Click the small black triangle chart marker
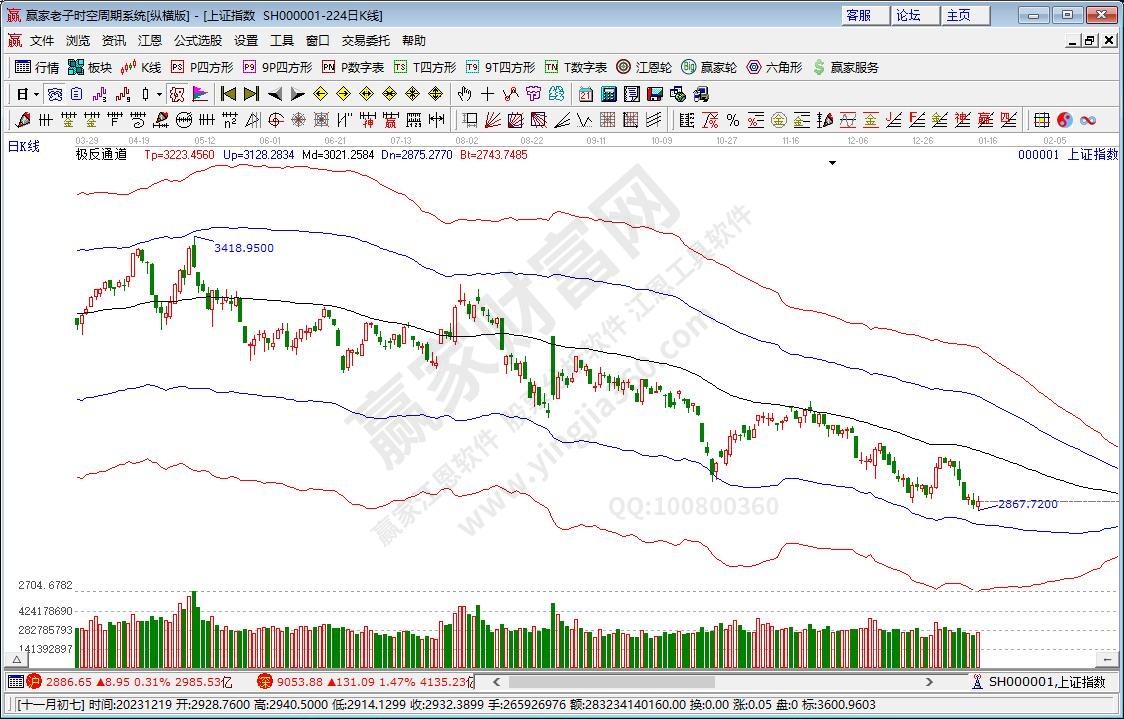Screen dimensions: 1124x719 point(832,164)
